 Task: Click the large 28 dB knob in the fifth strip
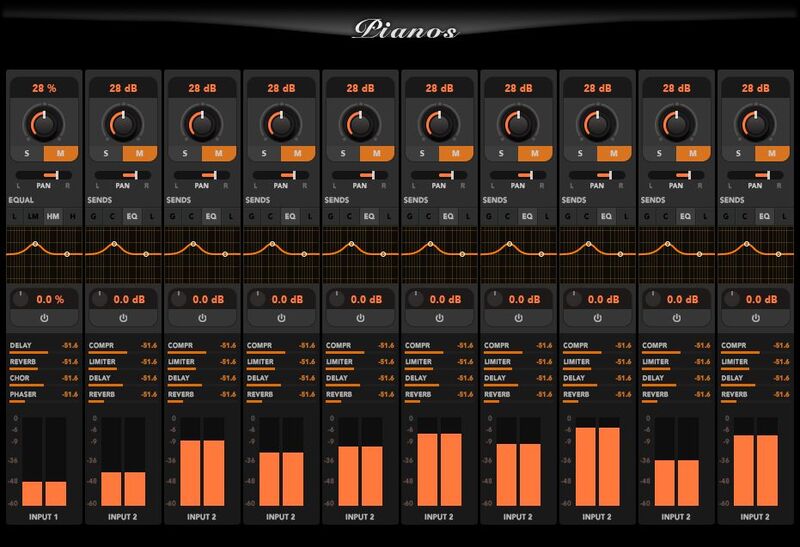coord(360,124)
